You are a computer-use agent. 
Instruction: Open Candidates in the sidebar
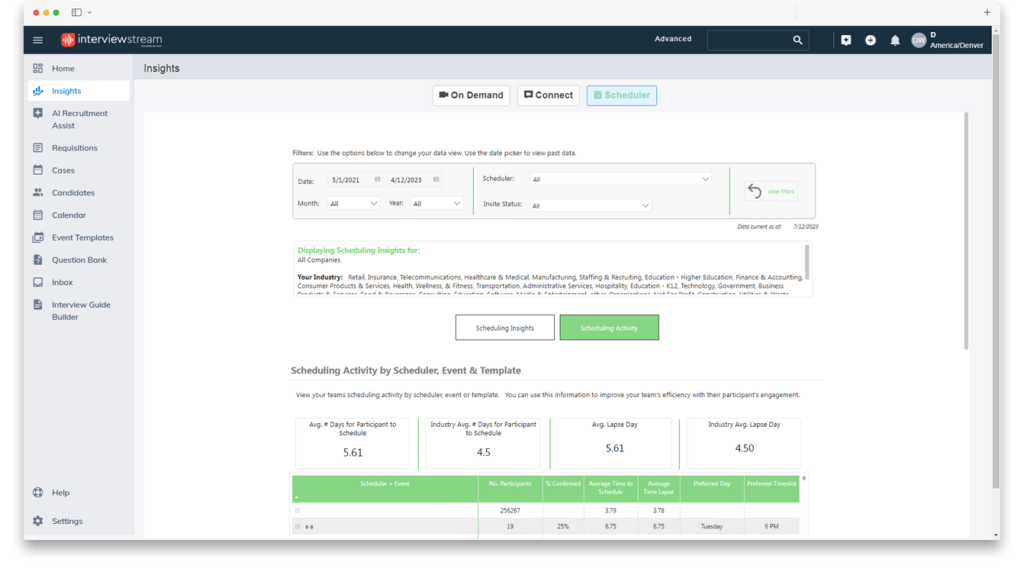[x=73, y=193]
